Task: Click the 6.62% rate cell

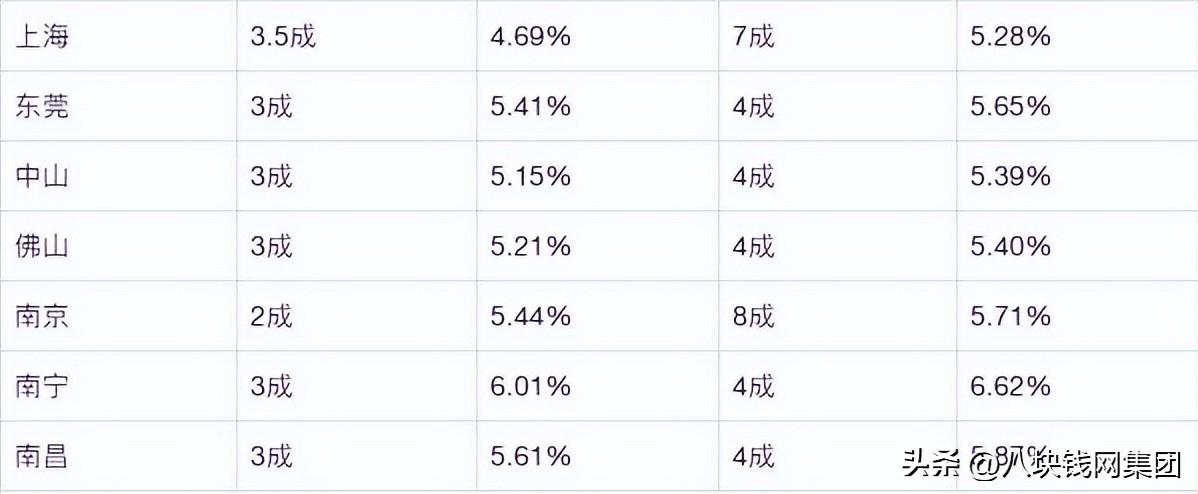Action: pyautogui.click(x=1010, y=386)
